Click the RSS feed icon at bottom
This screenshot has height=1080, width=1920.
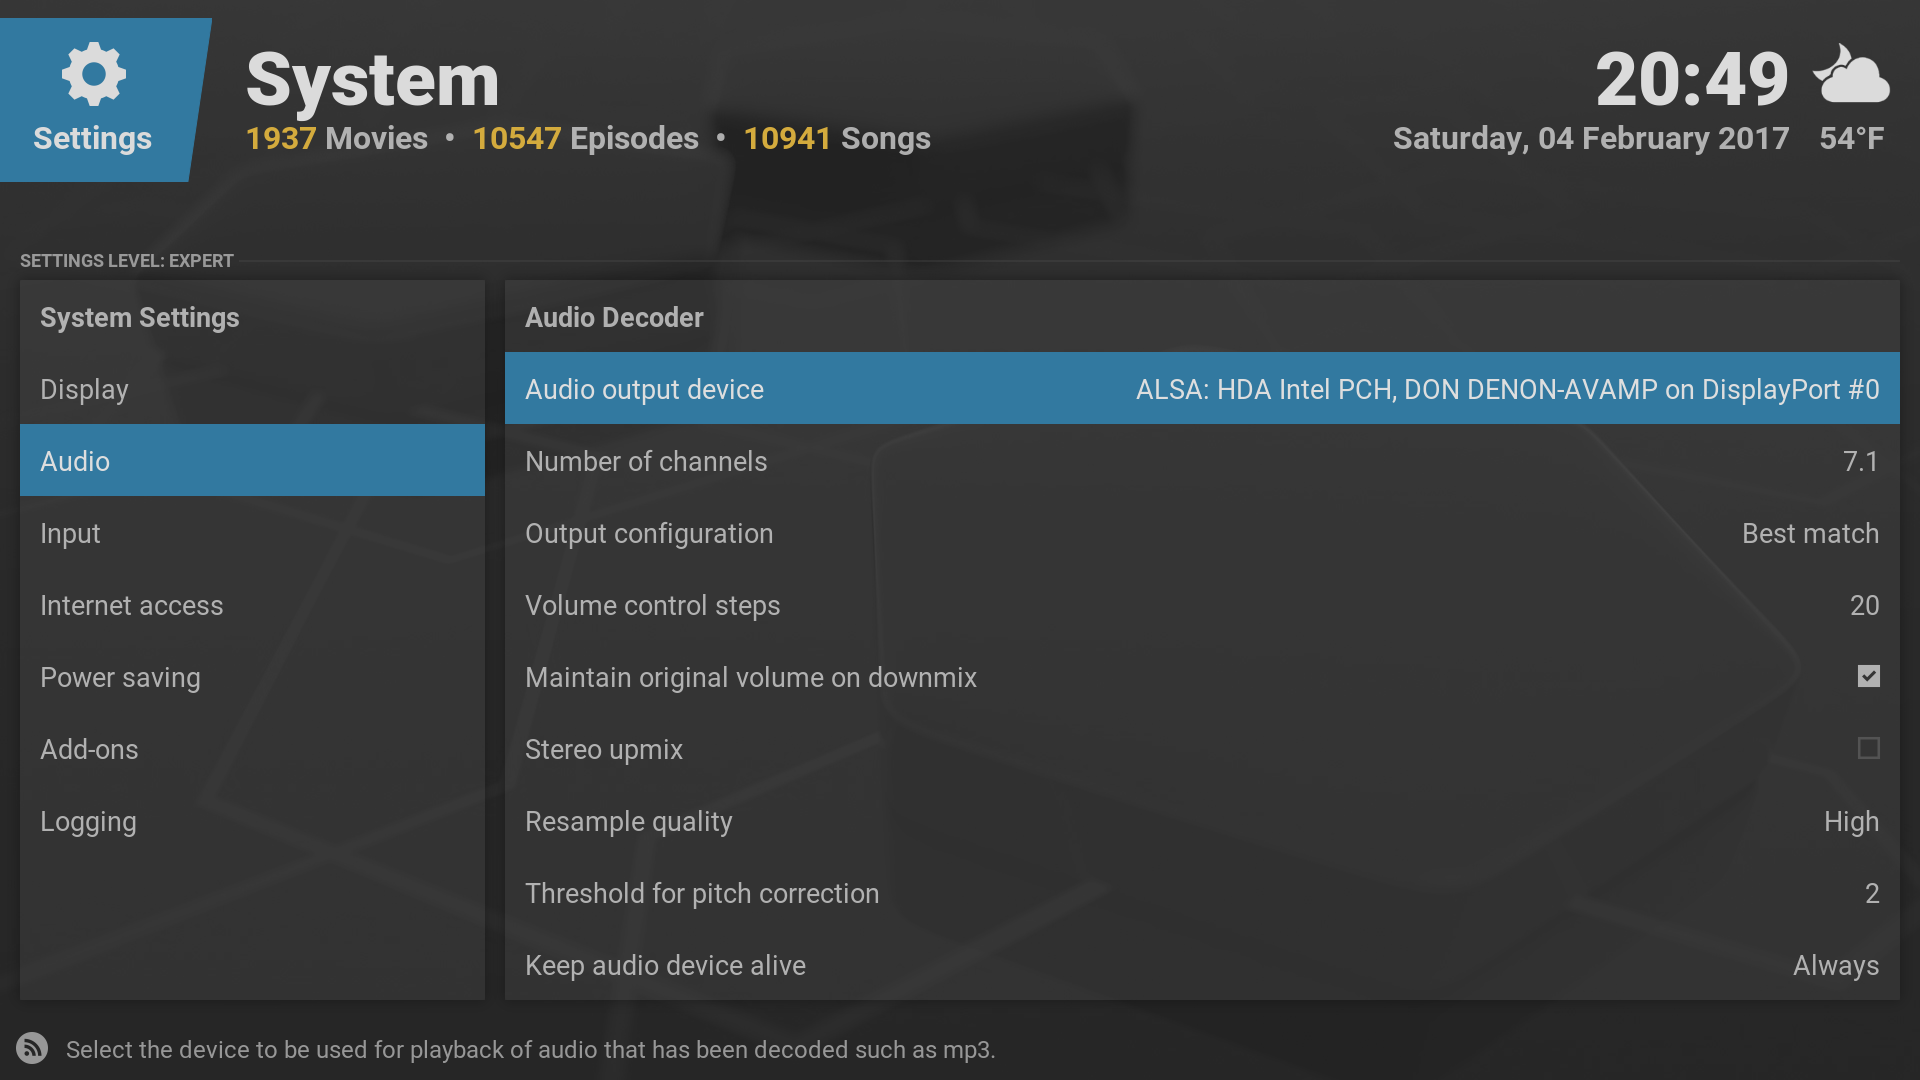click(x=32, y=1048)
